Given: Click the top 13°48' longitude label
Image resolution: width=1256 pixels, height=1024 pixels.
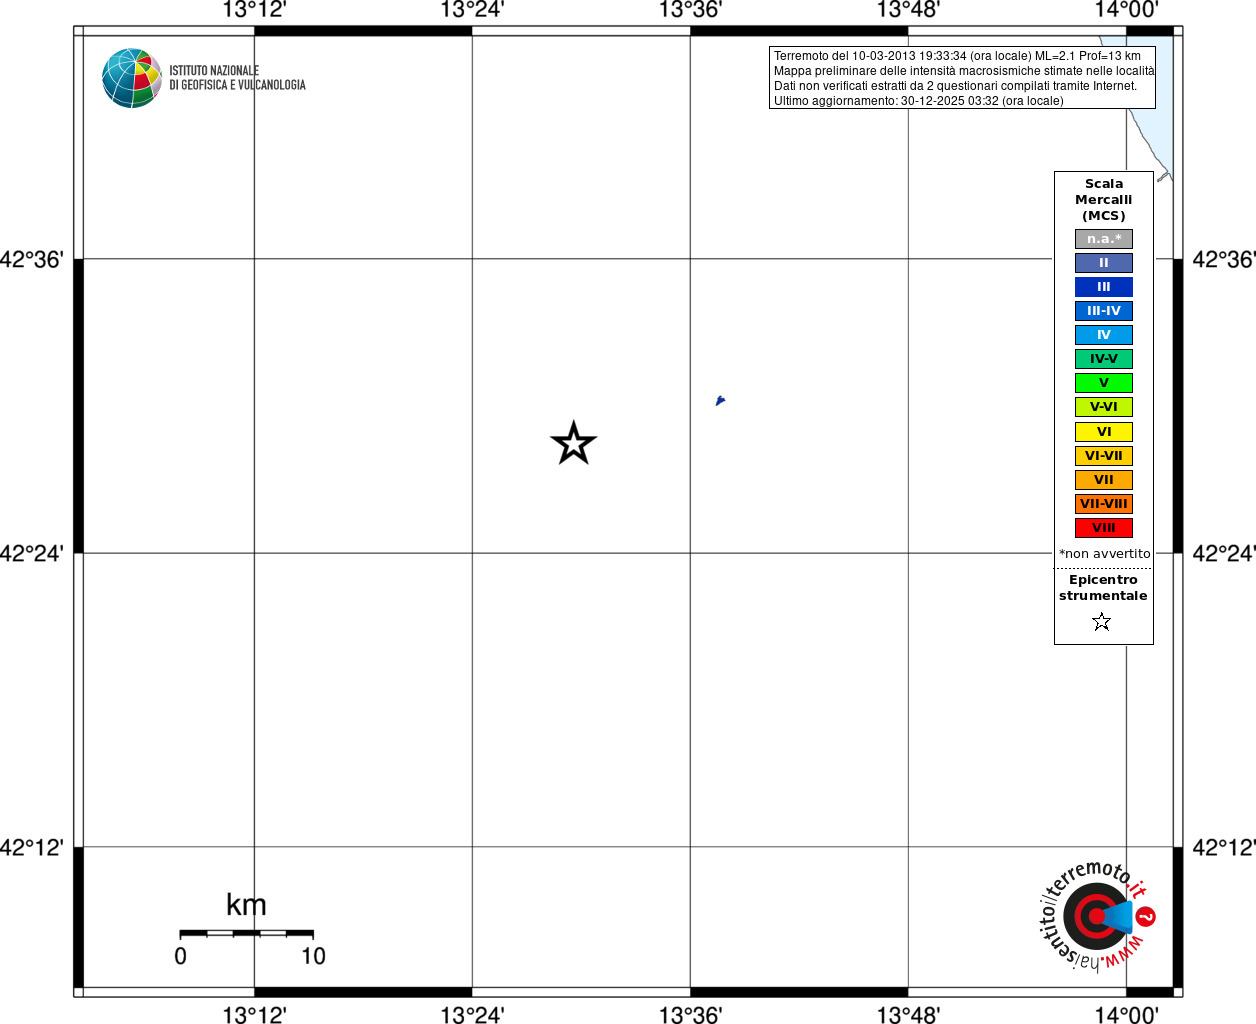Looking at the screenshot, I should [908, 10].
